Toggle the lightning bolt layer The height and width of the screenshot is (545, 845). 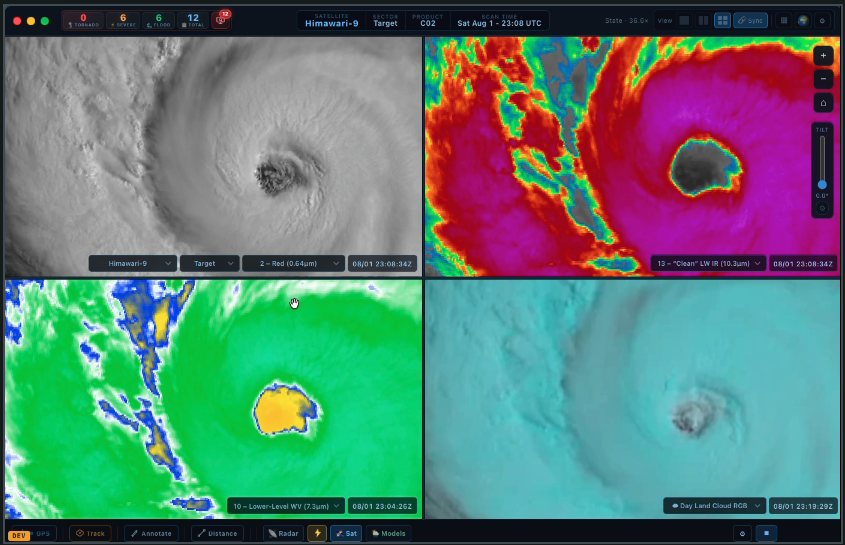(x=317, y=533)
